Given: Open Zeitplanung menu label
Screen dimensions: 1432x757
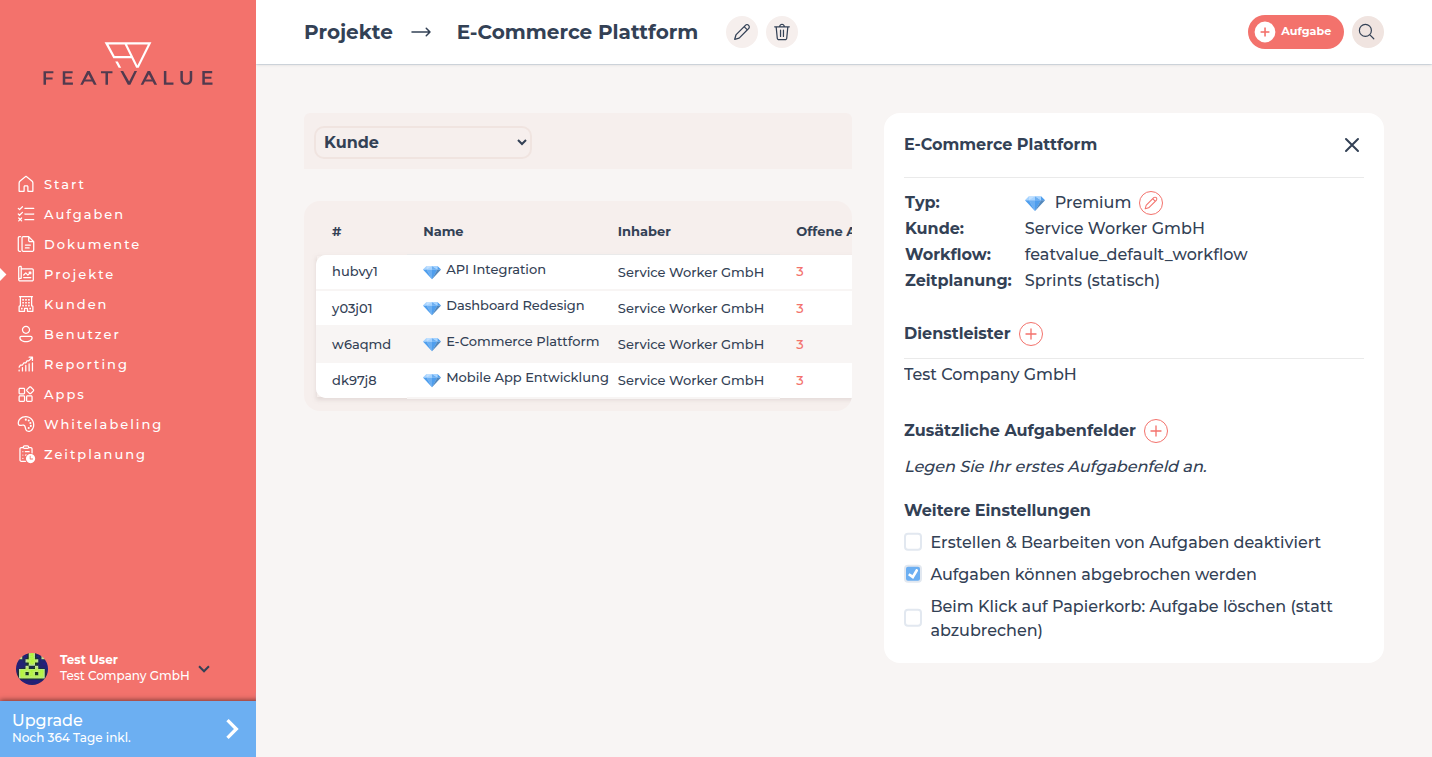Looking at the screenshot, I should click(x=95, y=454).
